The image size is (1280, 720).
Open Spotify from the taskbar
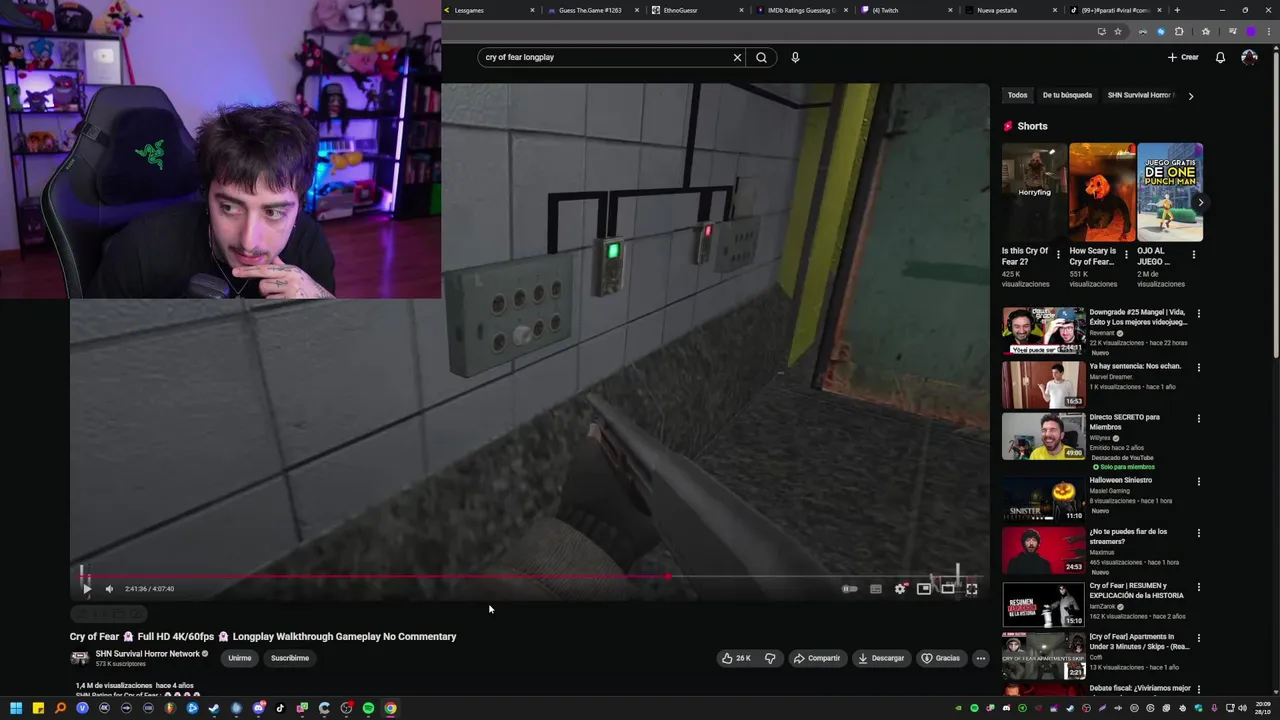[x=368, y=708]
